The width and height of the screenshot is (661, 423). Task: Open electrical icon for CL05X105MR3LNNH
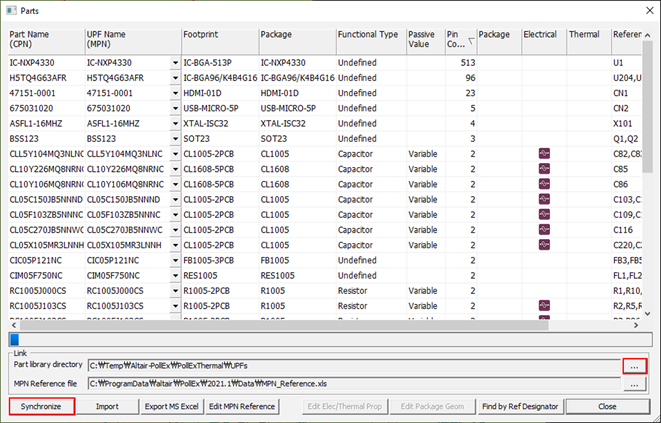(x=543, y=244)
